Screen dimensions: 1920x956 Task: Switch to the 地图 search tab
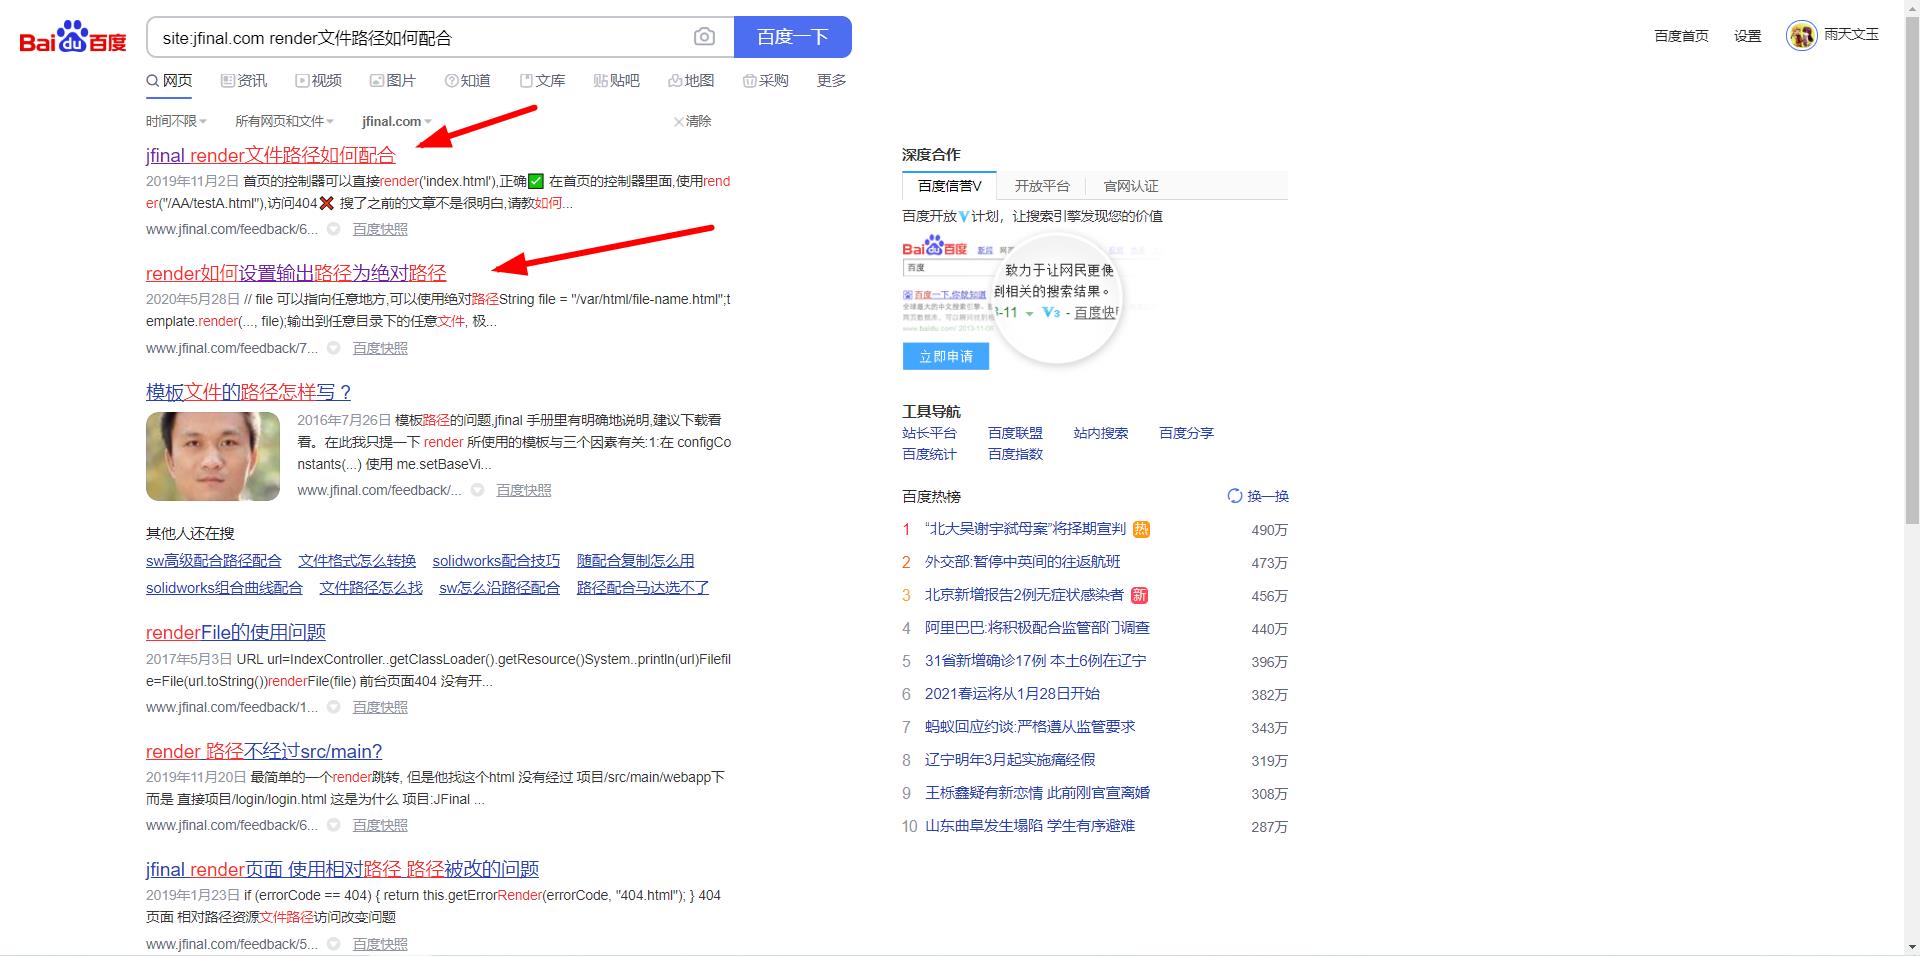pyautogui.click(x=692, y=80)
